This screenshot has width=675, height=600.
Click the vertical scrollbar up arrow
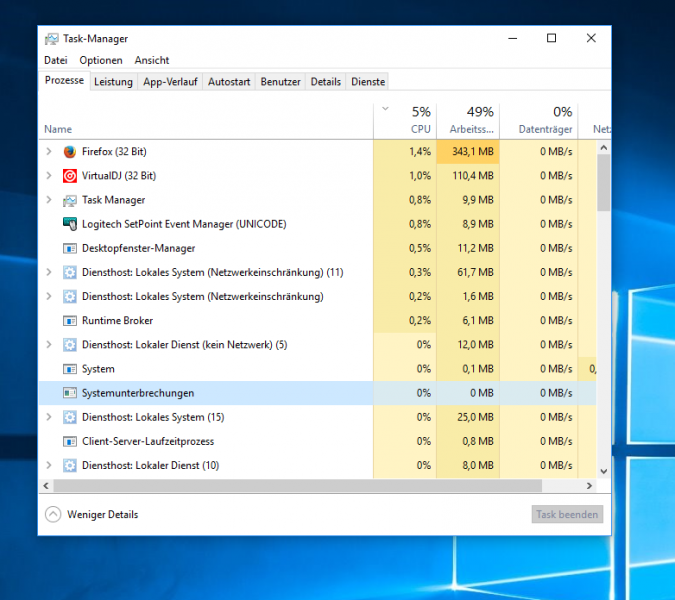tap(604, 148)
